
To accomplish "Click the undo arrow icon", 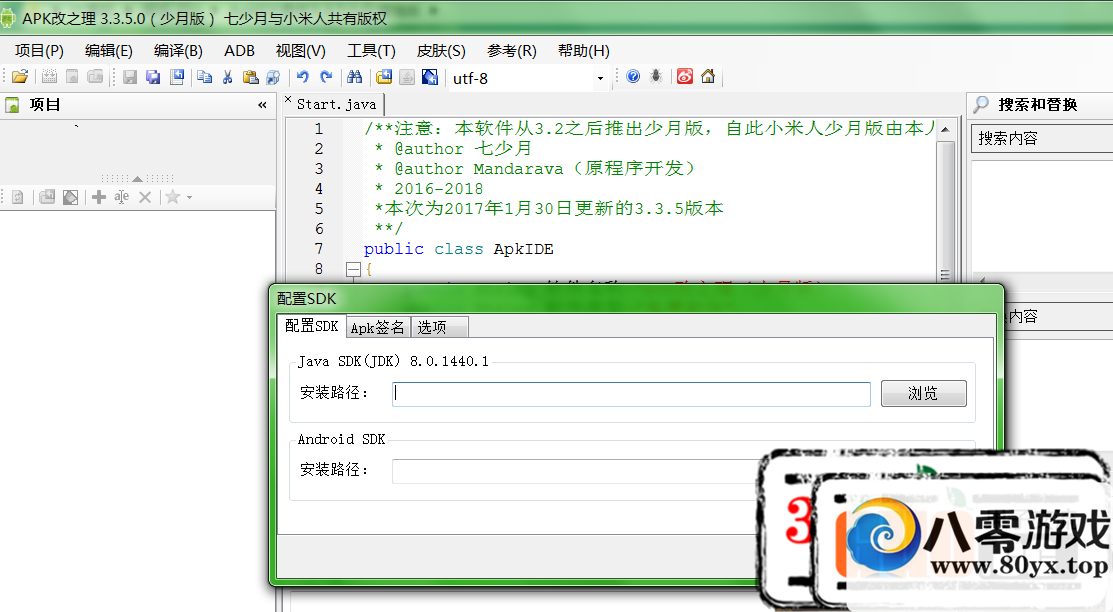I will [x=302, y=77].
